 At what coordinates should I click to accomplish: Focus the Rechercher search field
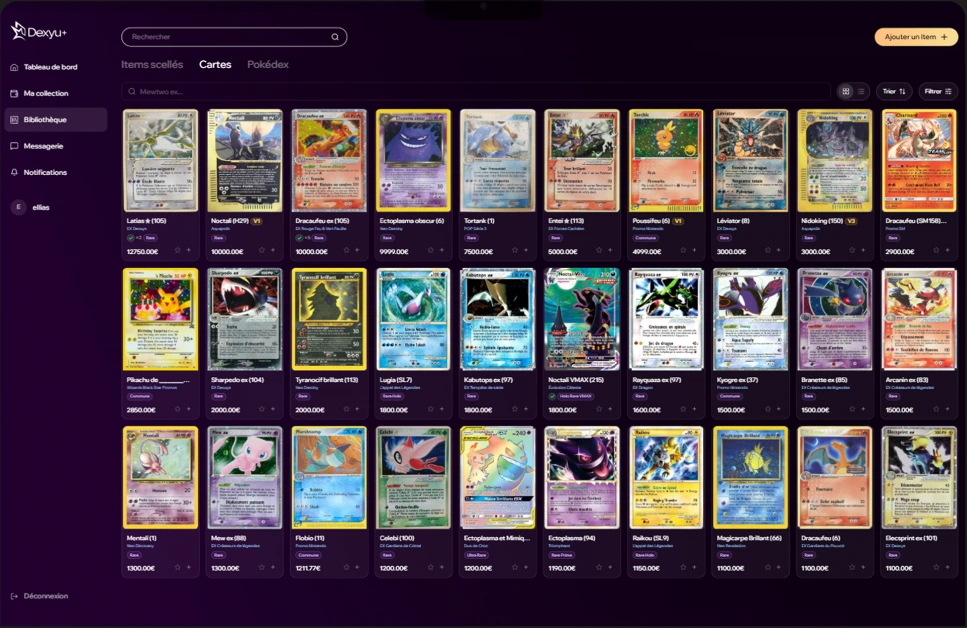click(234, 37)
